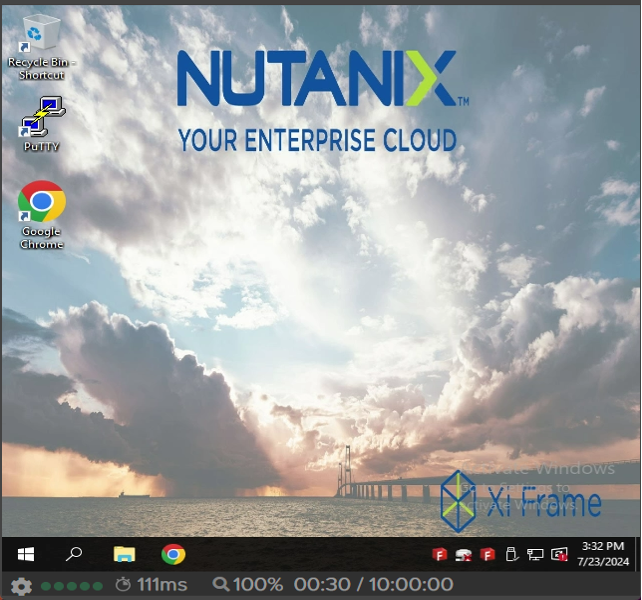
Task: Open File Explorer from the taskbar
Action: pos(124,555)
